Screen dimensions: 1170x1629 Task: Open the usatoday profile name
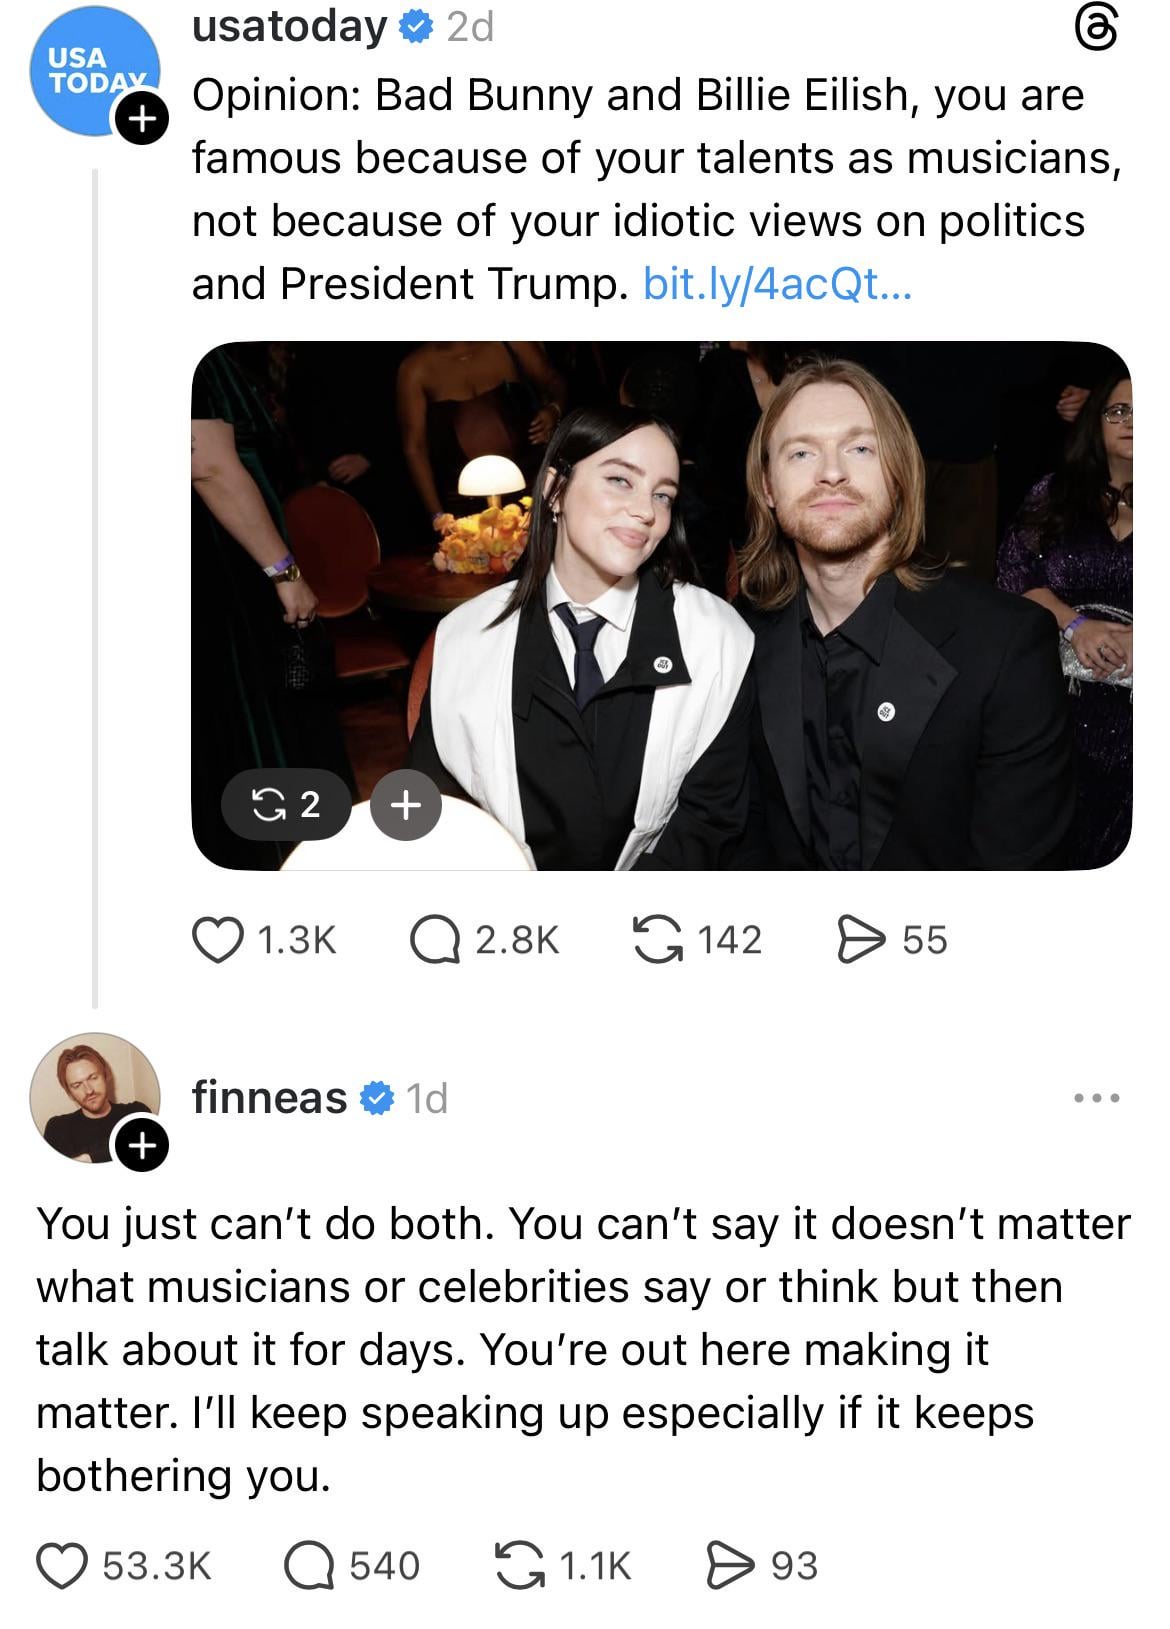289,28
